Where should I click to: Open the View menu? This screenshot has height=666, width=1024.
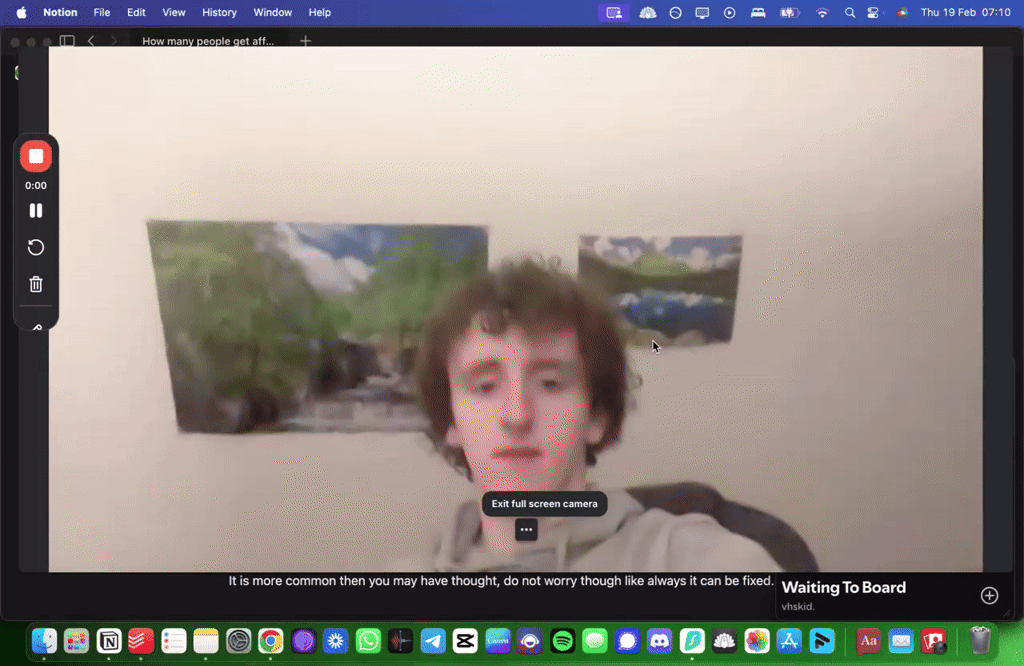point(174,12)
